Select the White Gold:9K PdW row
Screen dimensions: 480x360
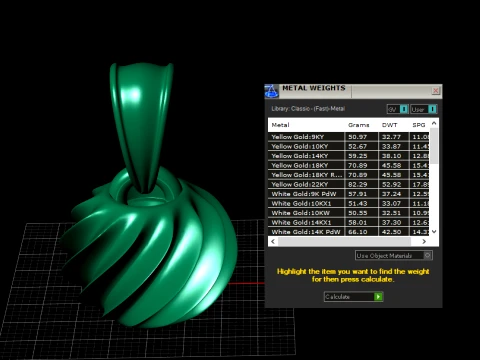point(349,194)
